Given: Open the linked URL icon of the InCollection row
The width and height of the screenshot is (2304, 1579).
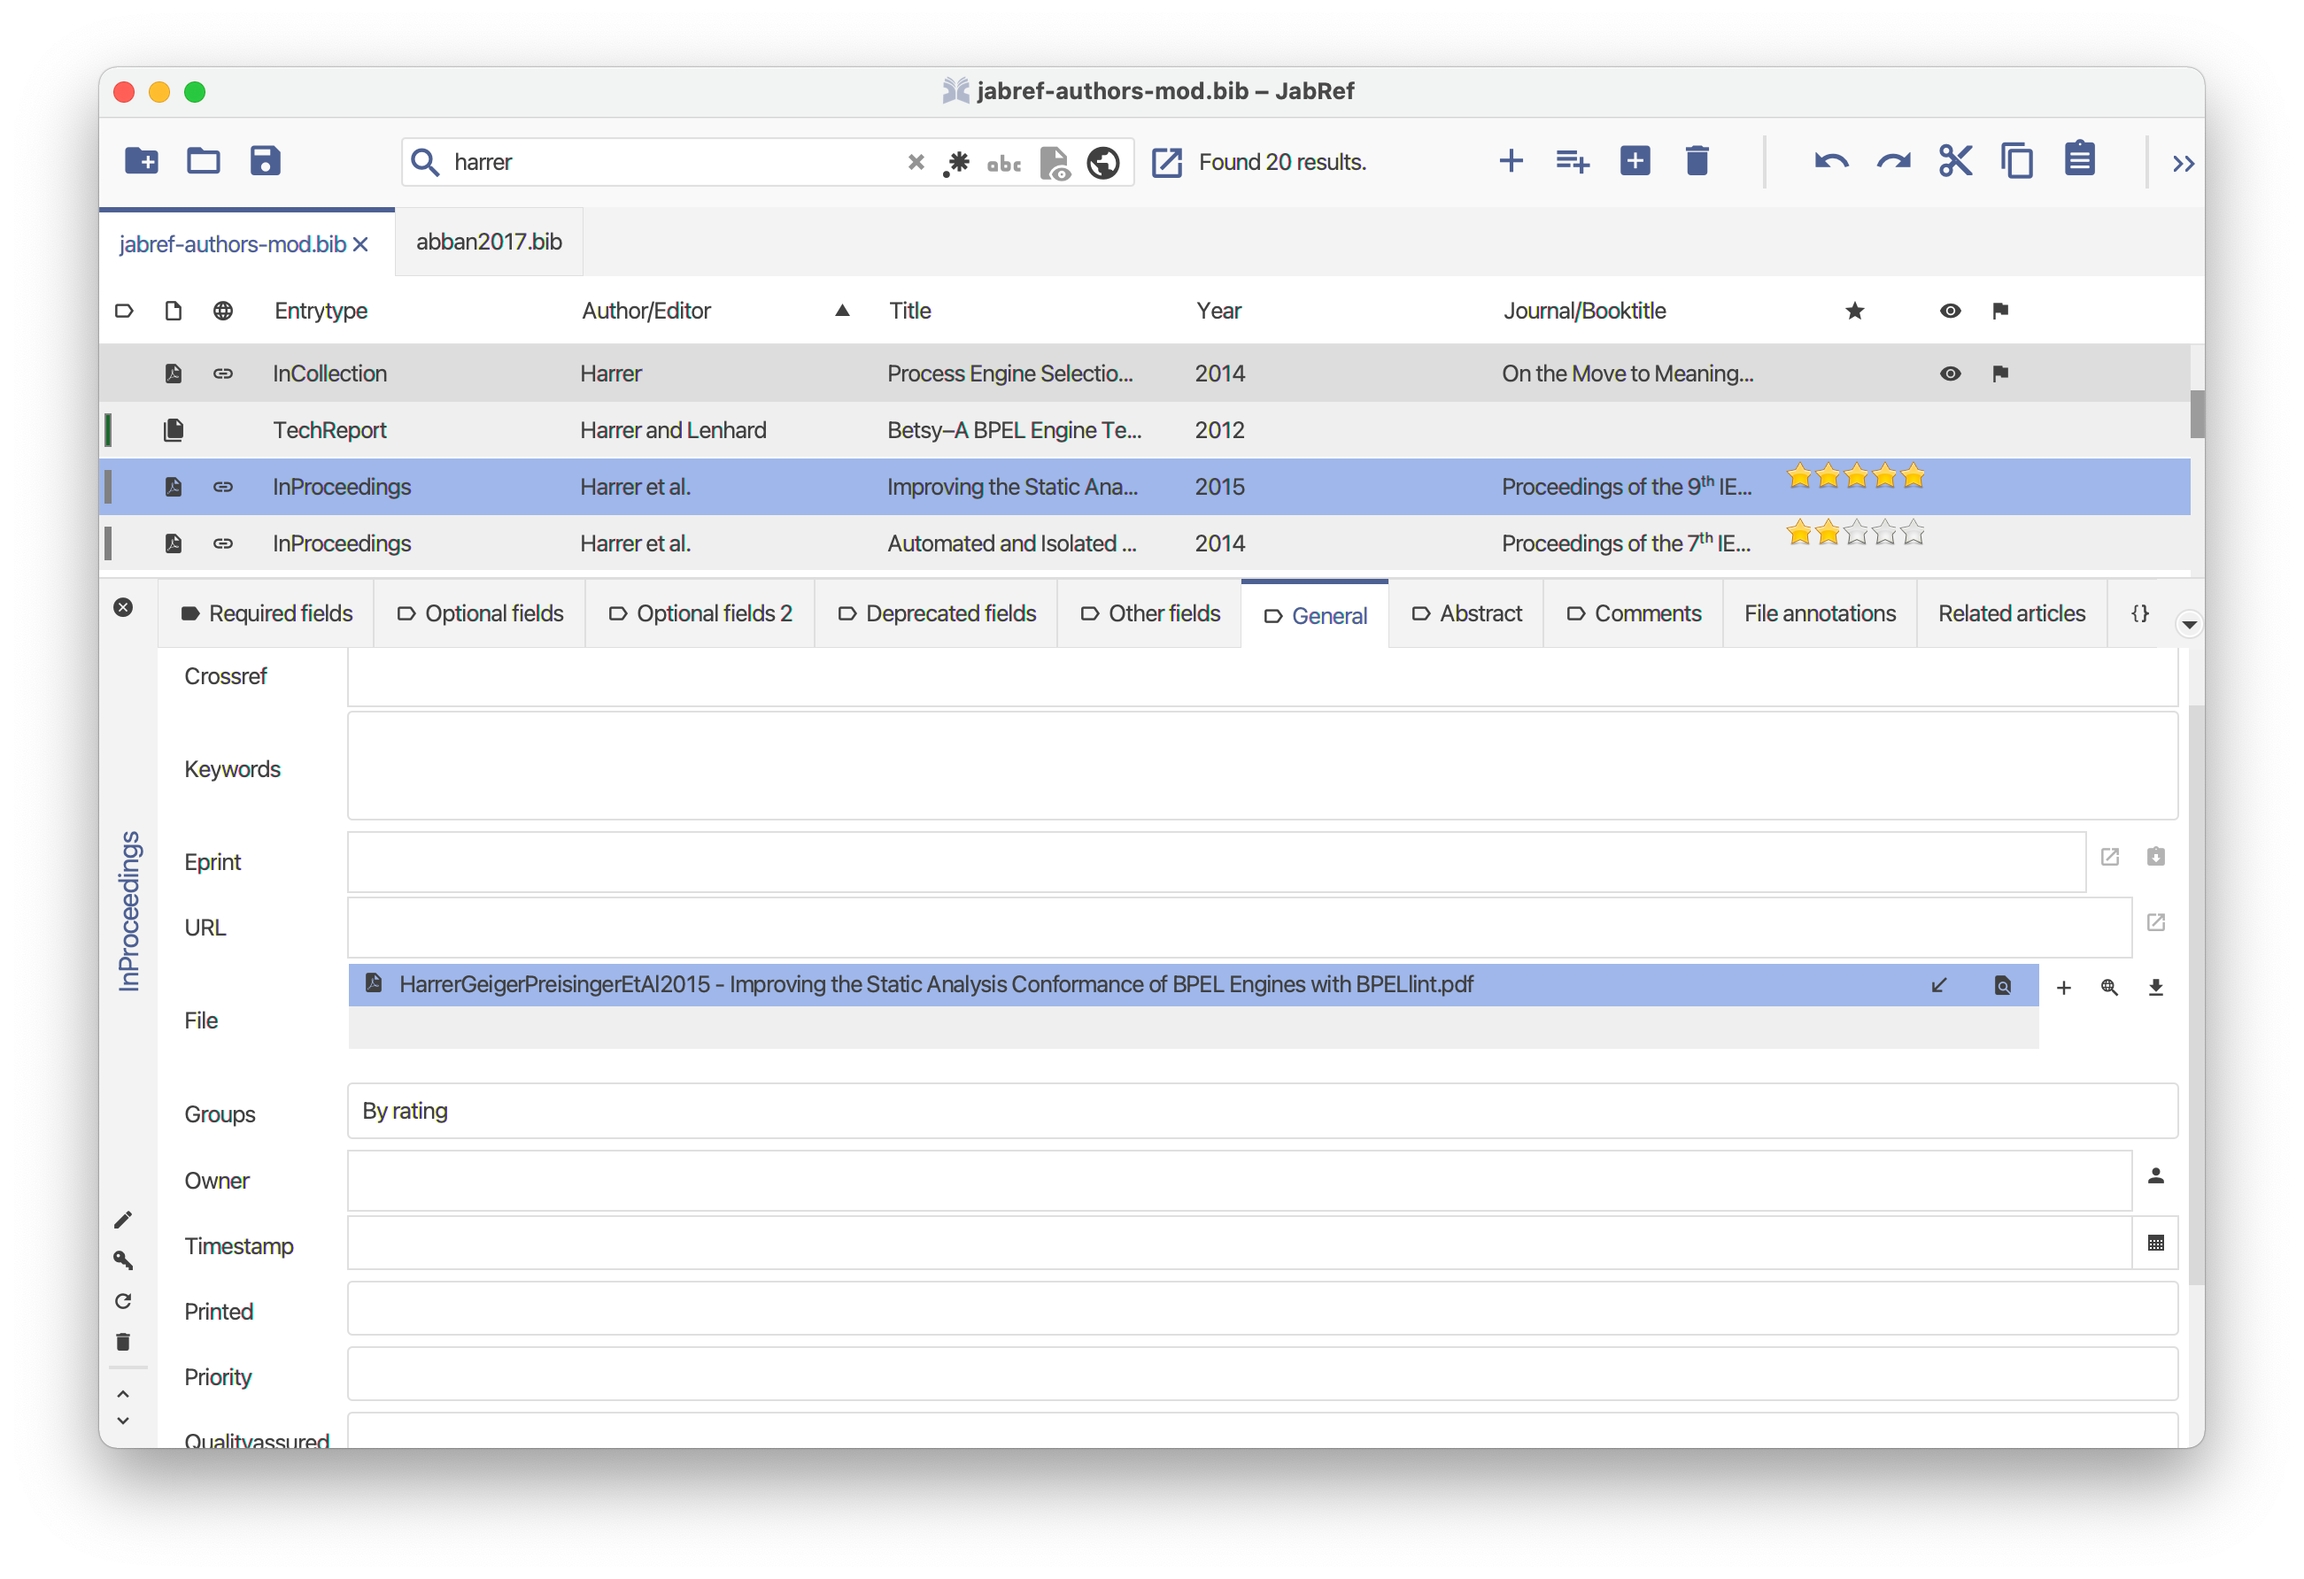Looking at the screenshot, I should 223,374.
